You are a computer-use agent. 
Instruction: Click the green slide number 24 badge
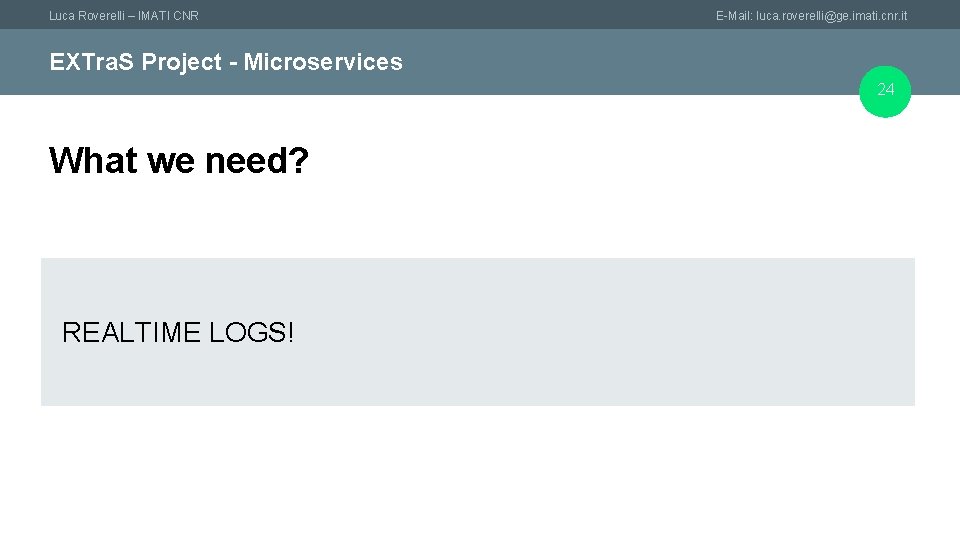[x=886, y=91]
